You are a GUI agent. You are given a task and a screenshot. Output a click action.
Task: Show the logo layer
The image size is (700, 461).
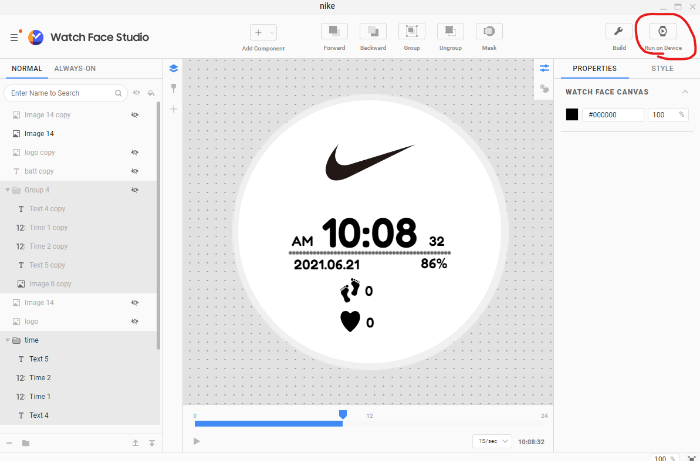[x=134, y=321]
